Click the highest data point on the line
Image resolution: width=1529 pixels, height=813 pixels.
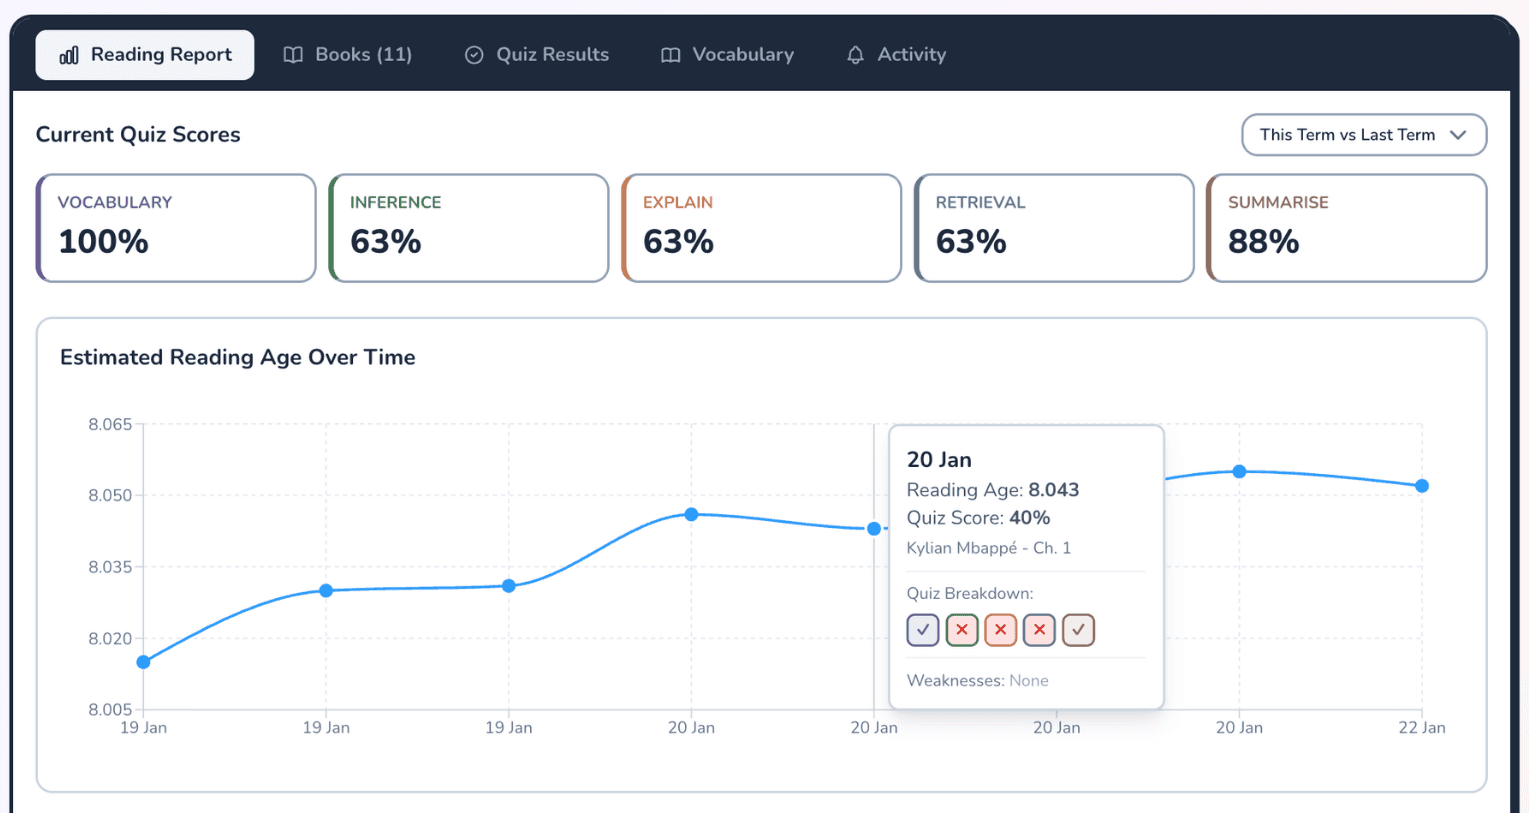click(x=1239, y=471)
